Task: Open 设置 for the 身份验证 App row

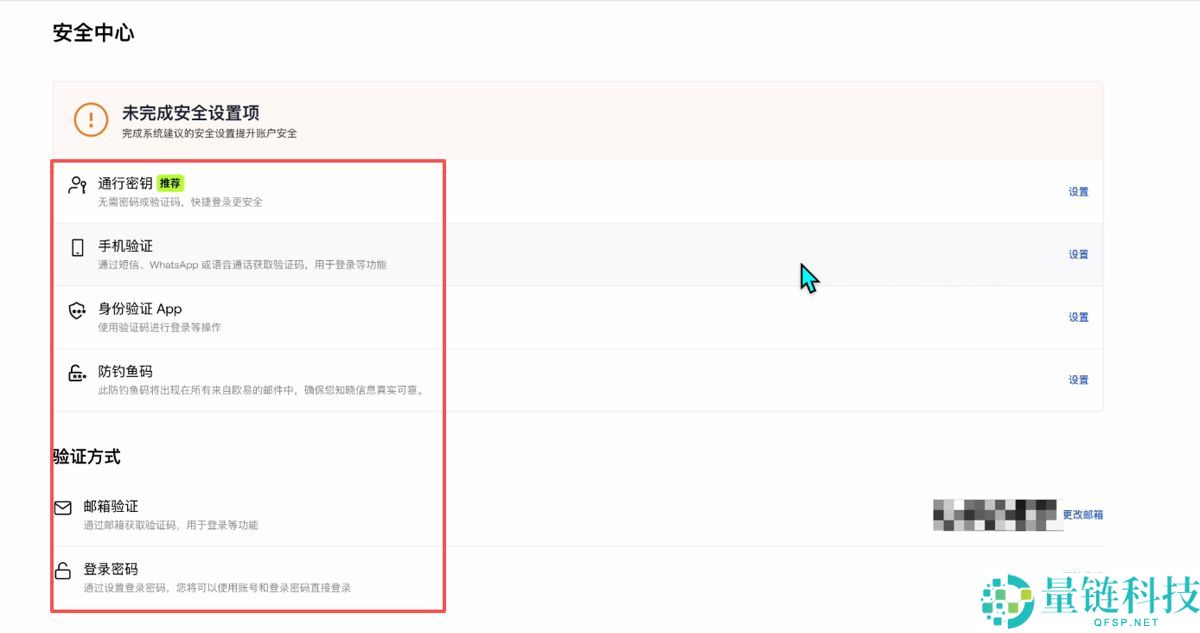Action: (x=1078, y=318)
